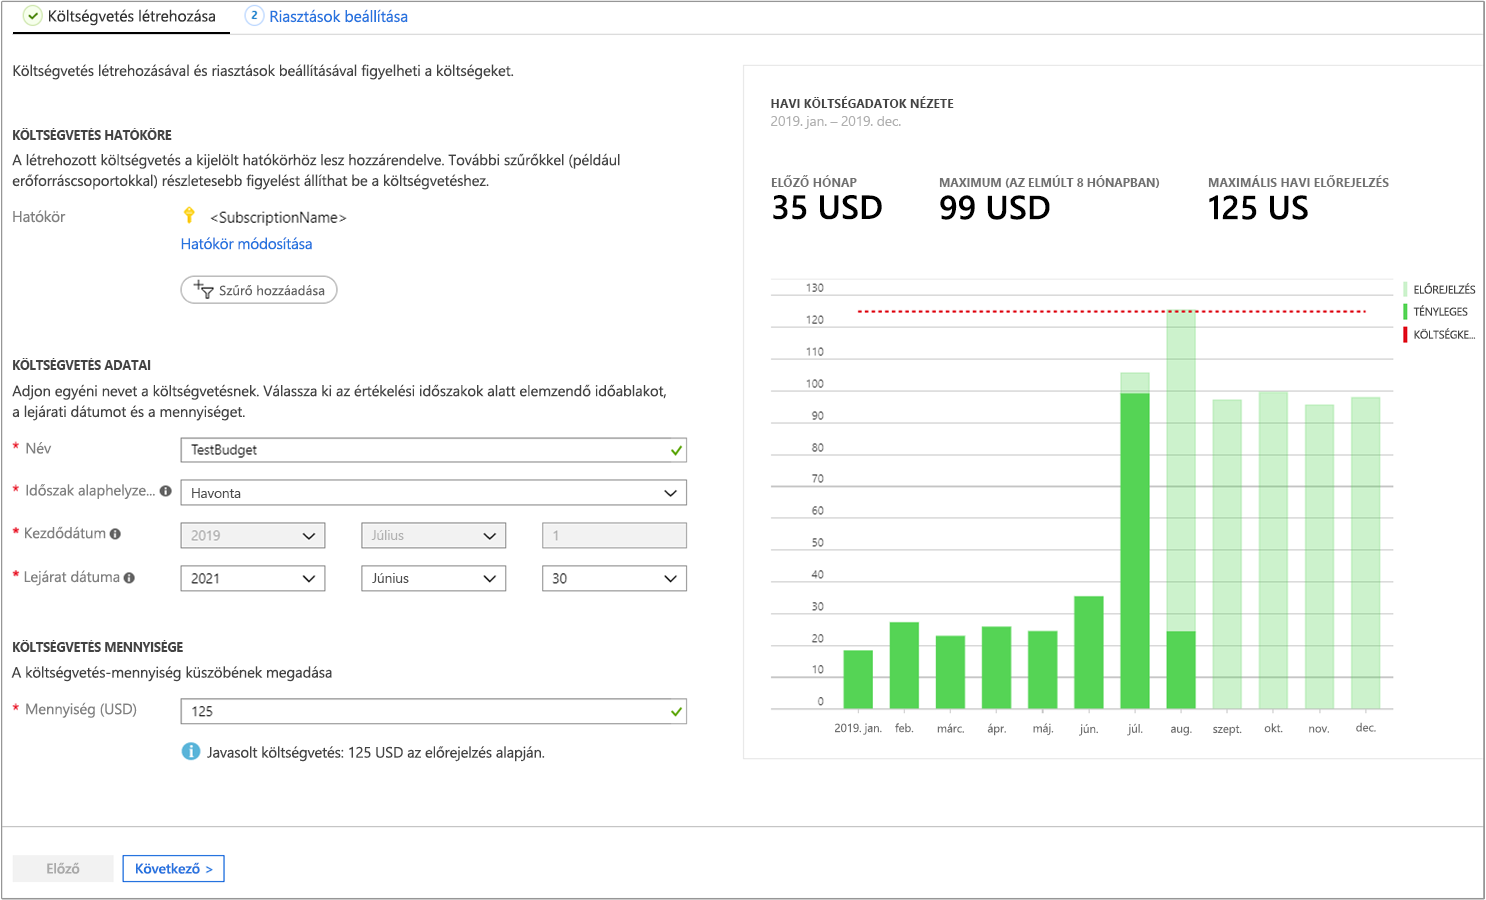
Task: Click the yellow key subscription icon
Action: [x=189, y=215]
